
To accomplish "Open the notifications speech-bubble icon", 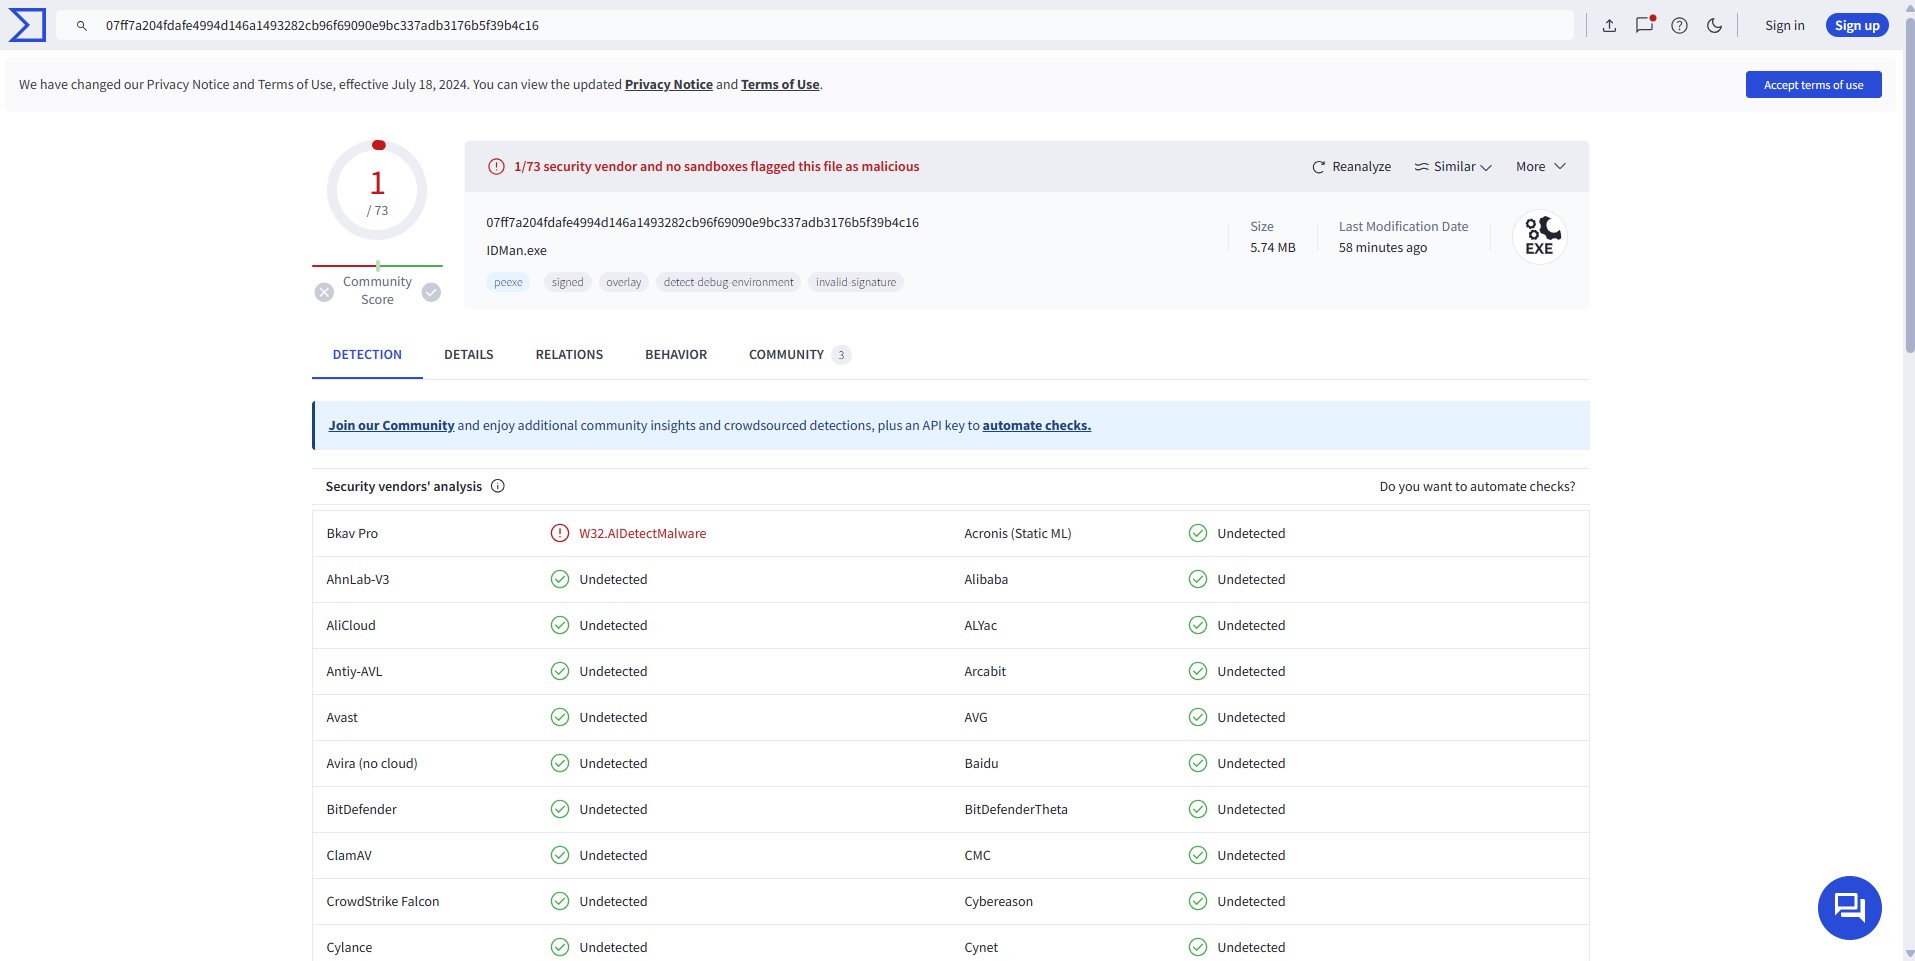I will click(1644, 25).
